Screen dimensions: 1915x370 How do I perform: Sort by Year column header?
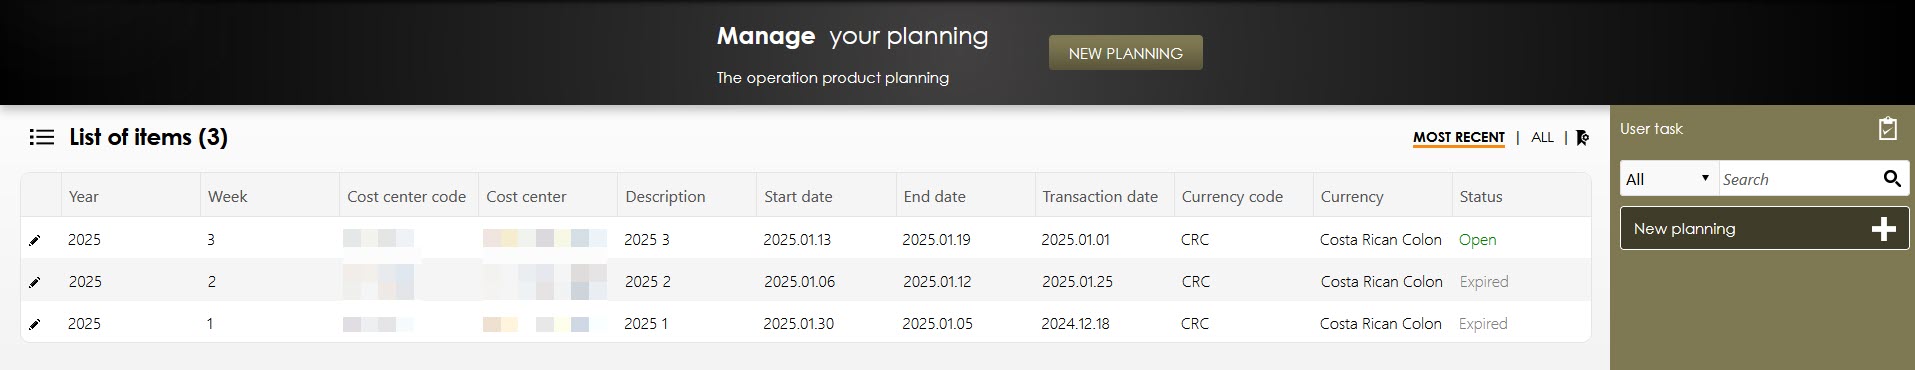(x=84, y=197)
